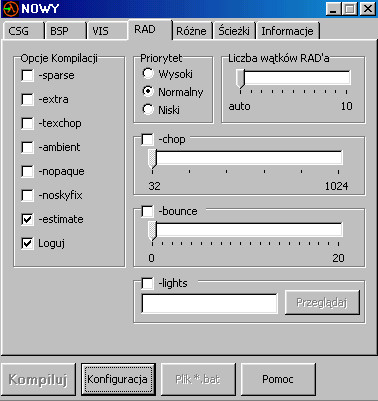Open the Informacje tab
378x401 pixels.
pos(288,31)
